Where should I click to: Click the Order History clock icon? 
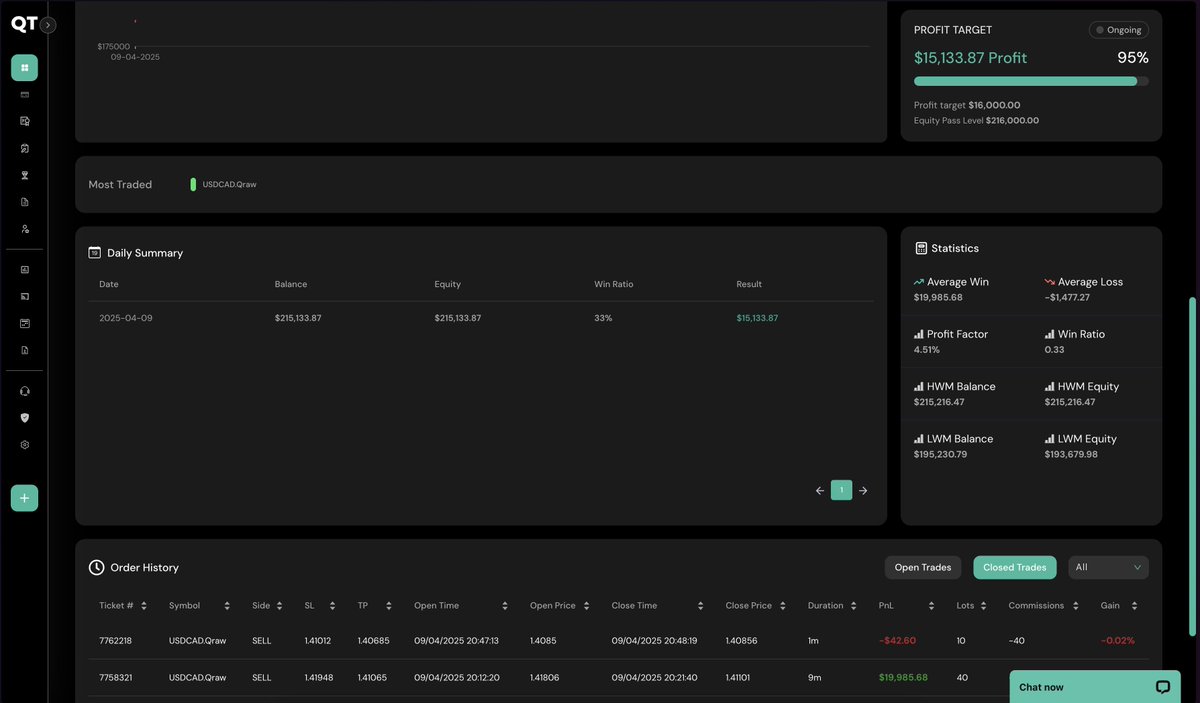(96, 567)
